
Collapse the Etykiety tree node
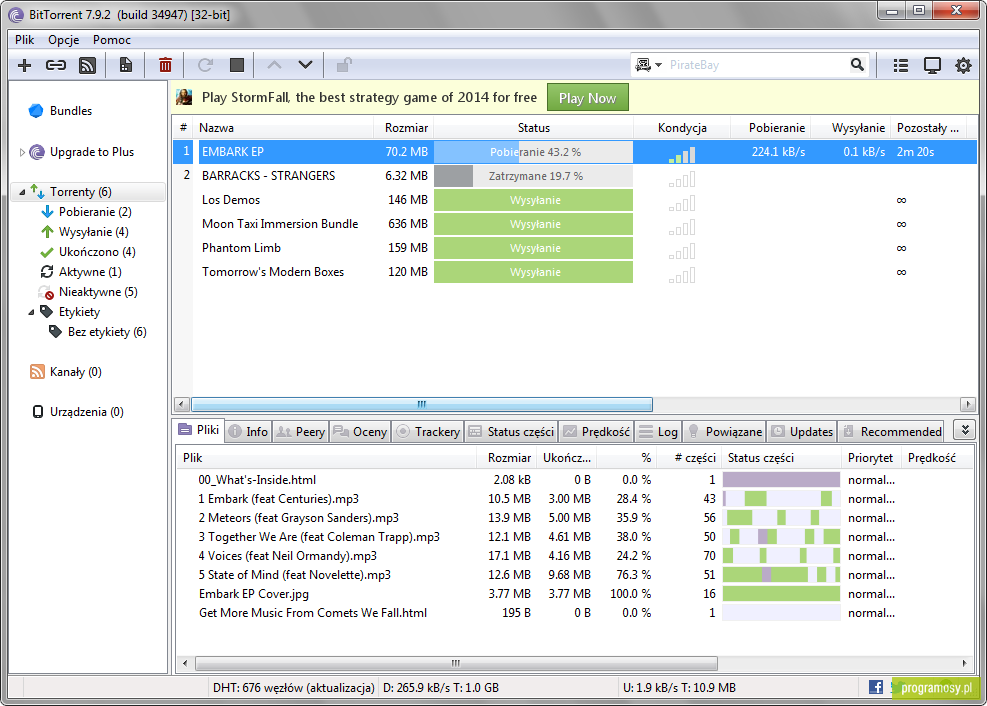click(31, 312)
